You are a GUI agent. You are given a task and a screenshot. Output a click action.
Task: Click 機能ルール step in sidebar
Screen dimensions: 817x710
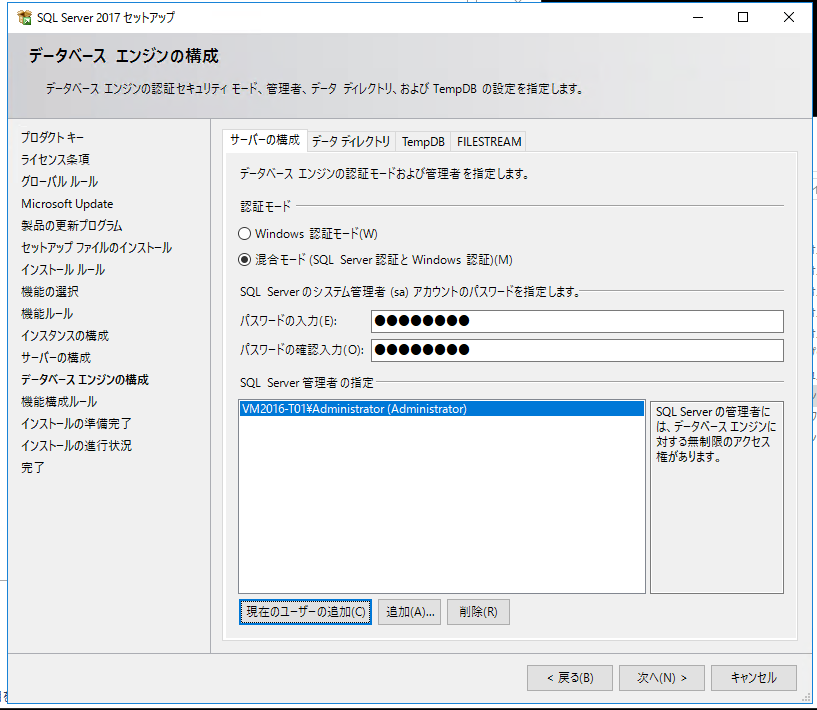[47, 314]
